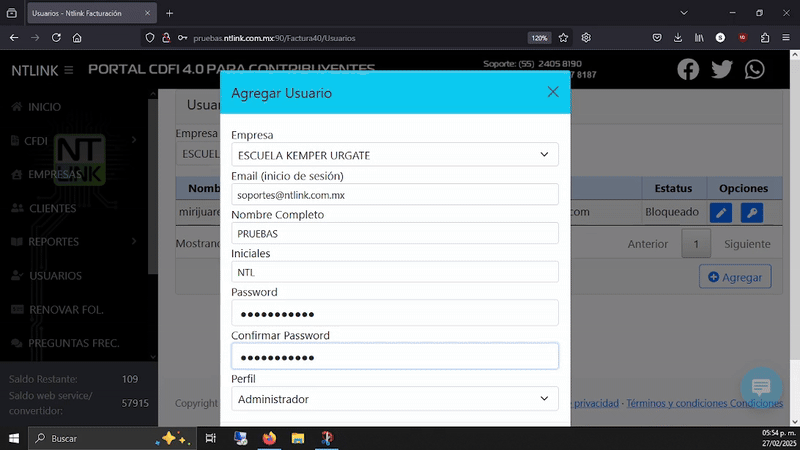Viewport: 800px width, 450px height.
Task: Open EMPRESAS in sidebar
Action: 47,174
